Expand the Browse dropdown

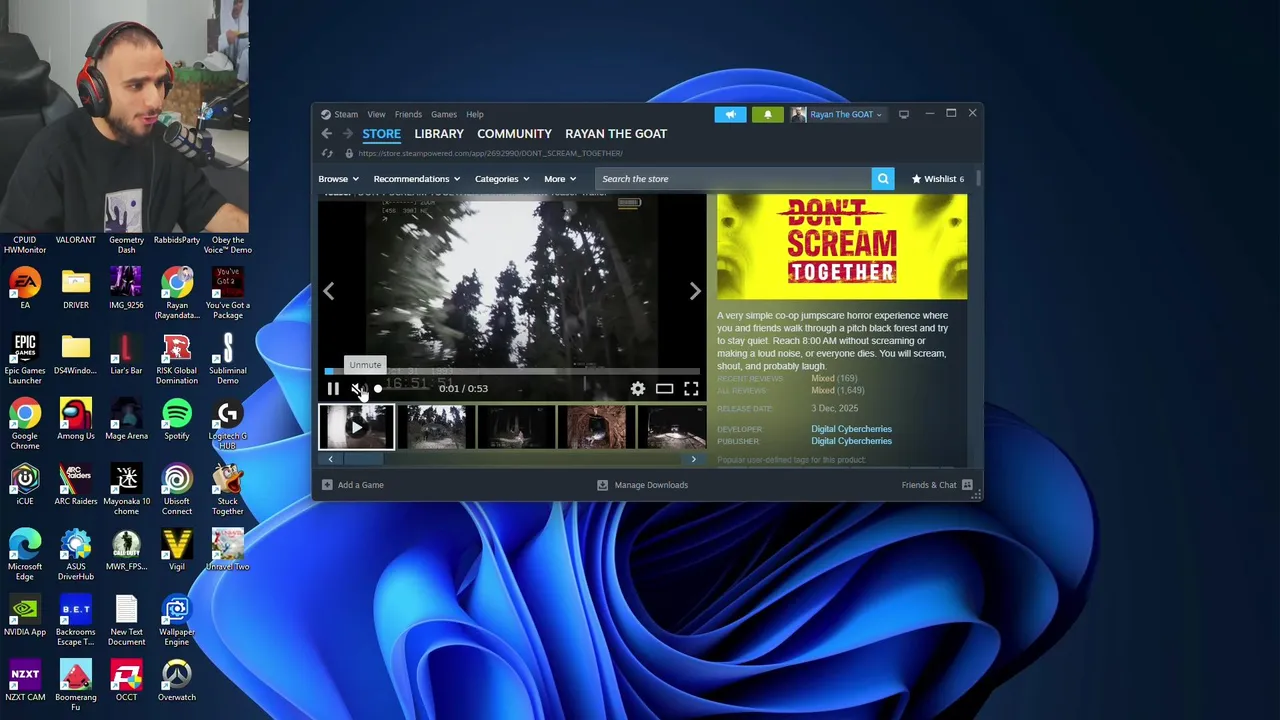(x=338, y=179)
